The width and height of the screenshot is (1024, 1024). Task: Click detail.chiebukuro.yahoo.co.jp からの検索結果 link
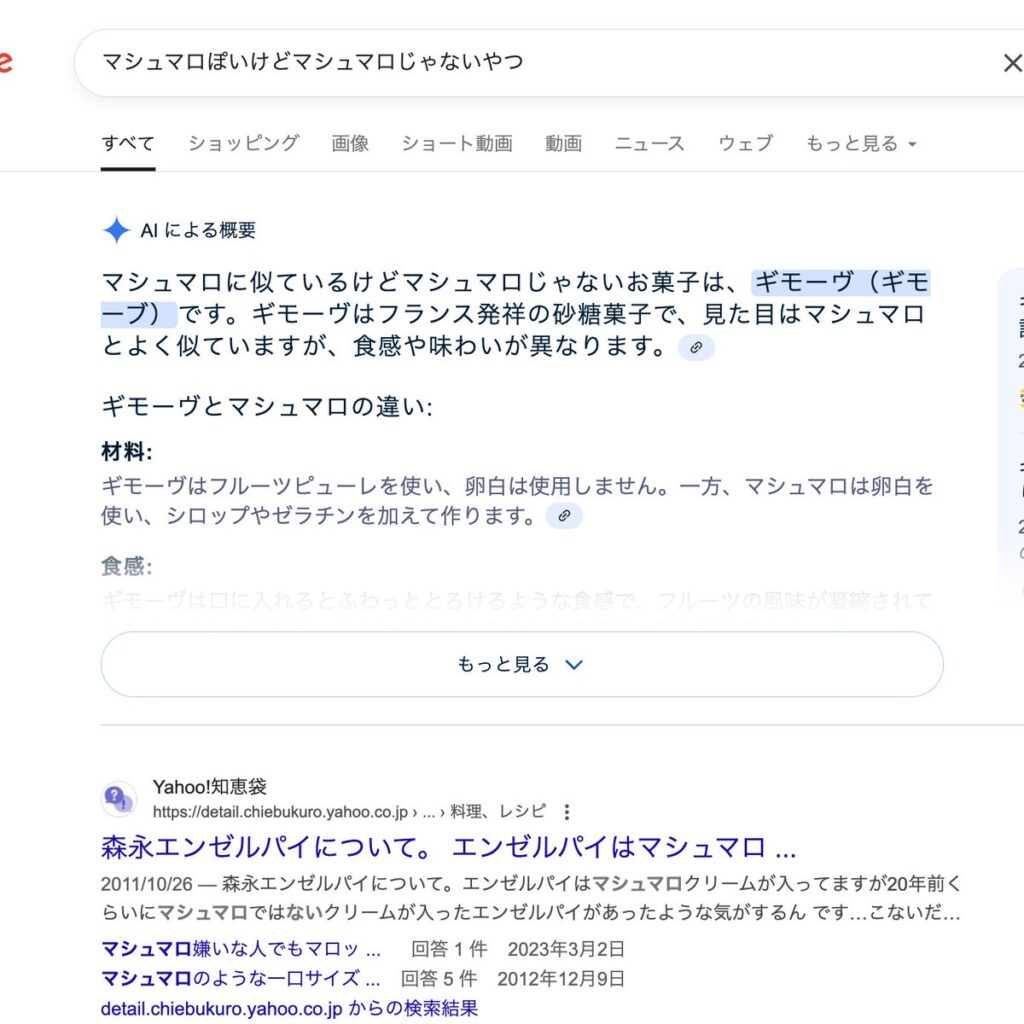289,1008
